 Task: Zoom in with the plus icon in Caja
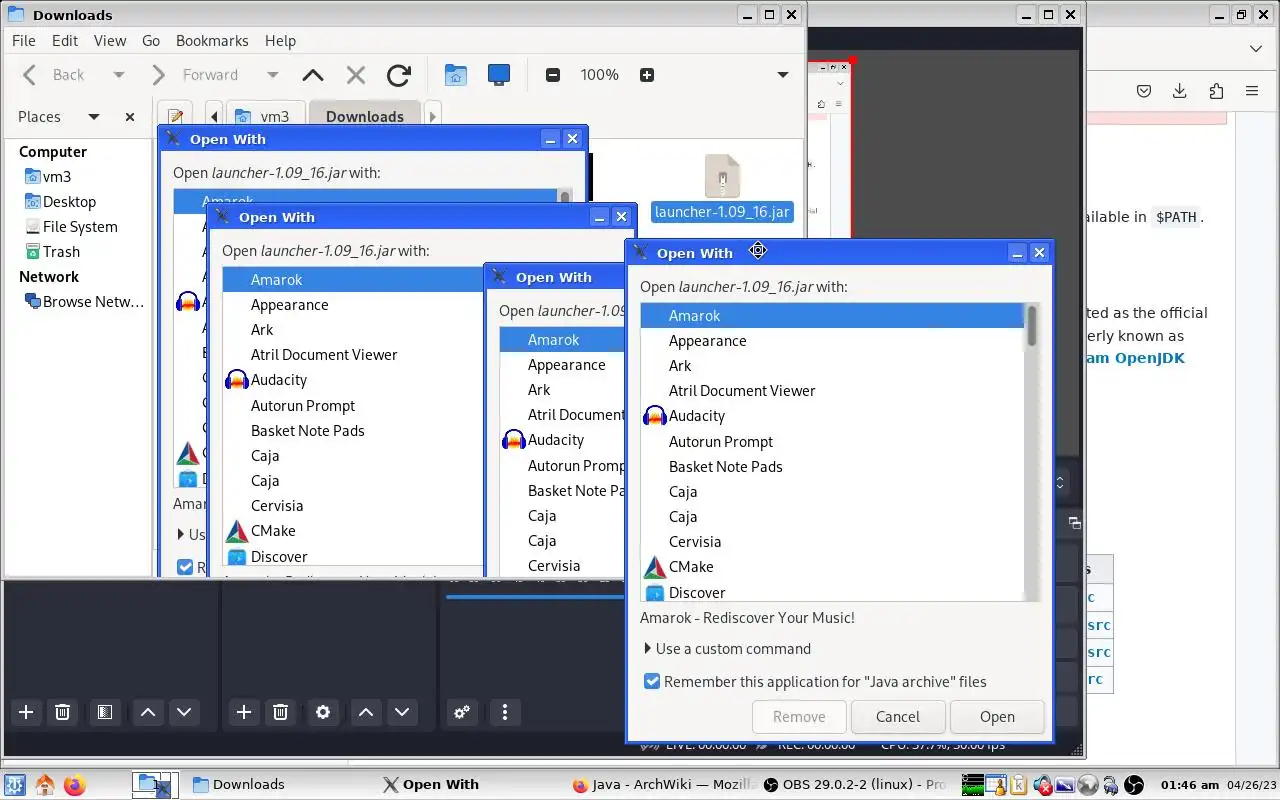tap(647, 75)
